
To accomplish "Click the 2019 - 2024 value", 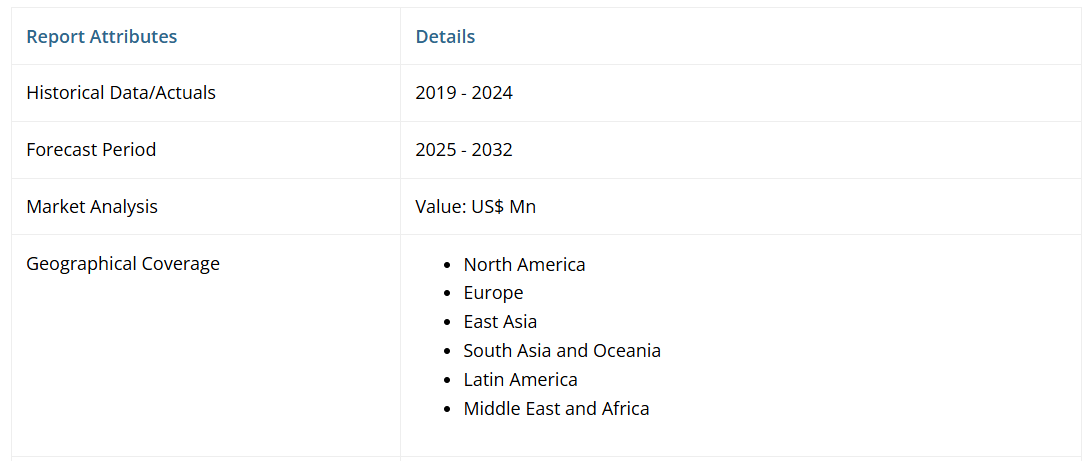I will [464, 93].
